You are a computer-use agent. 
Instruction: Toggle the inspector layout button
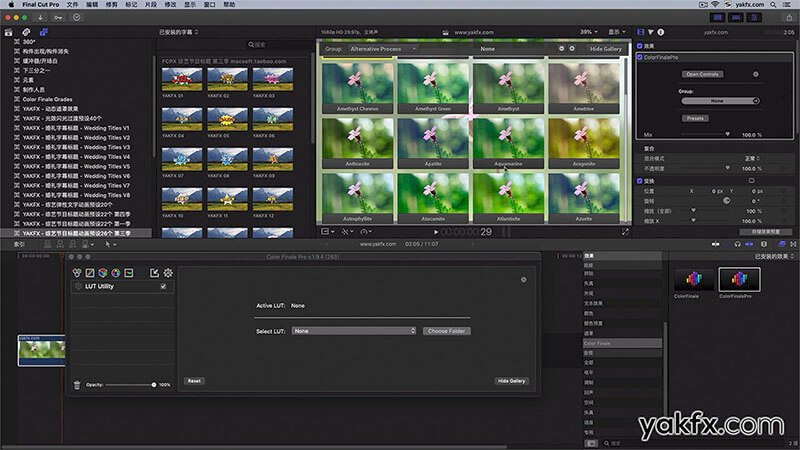pyautogui.click(x=754, y=17)
